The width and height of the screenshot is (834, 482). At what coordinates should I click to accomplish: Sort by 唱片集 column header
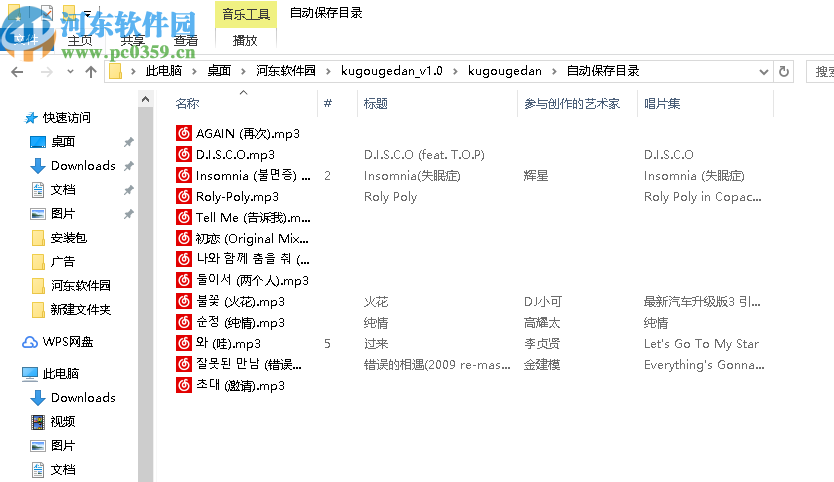(x=662, y=104)
